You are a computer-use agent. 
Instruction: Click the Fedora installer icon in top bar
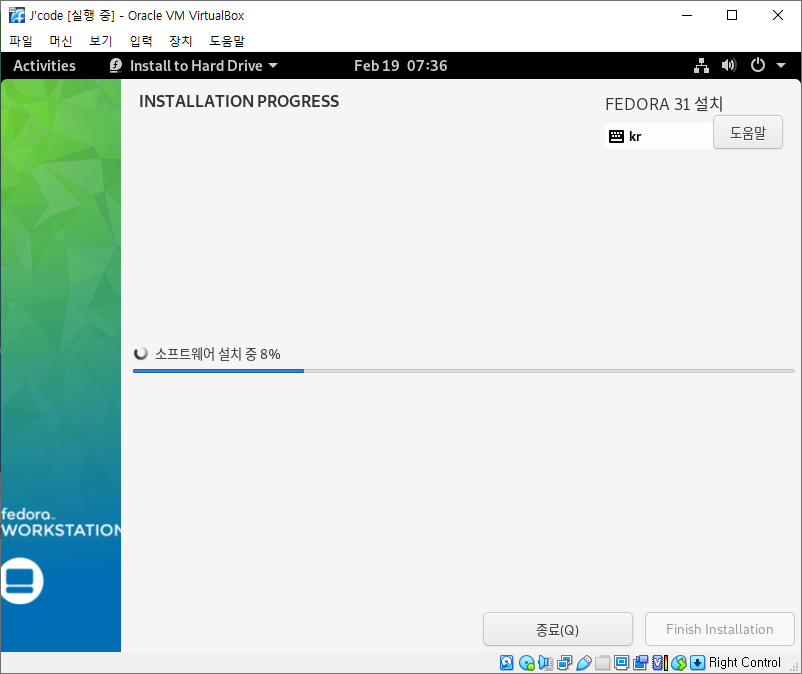tap(116, 65)
